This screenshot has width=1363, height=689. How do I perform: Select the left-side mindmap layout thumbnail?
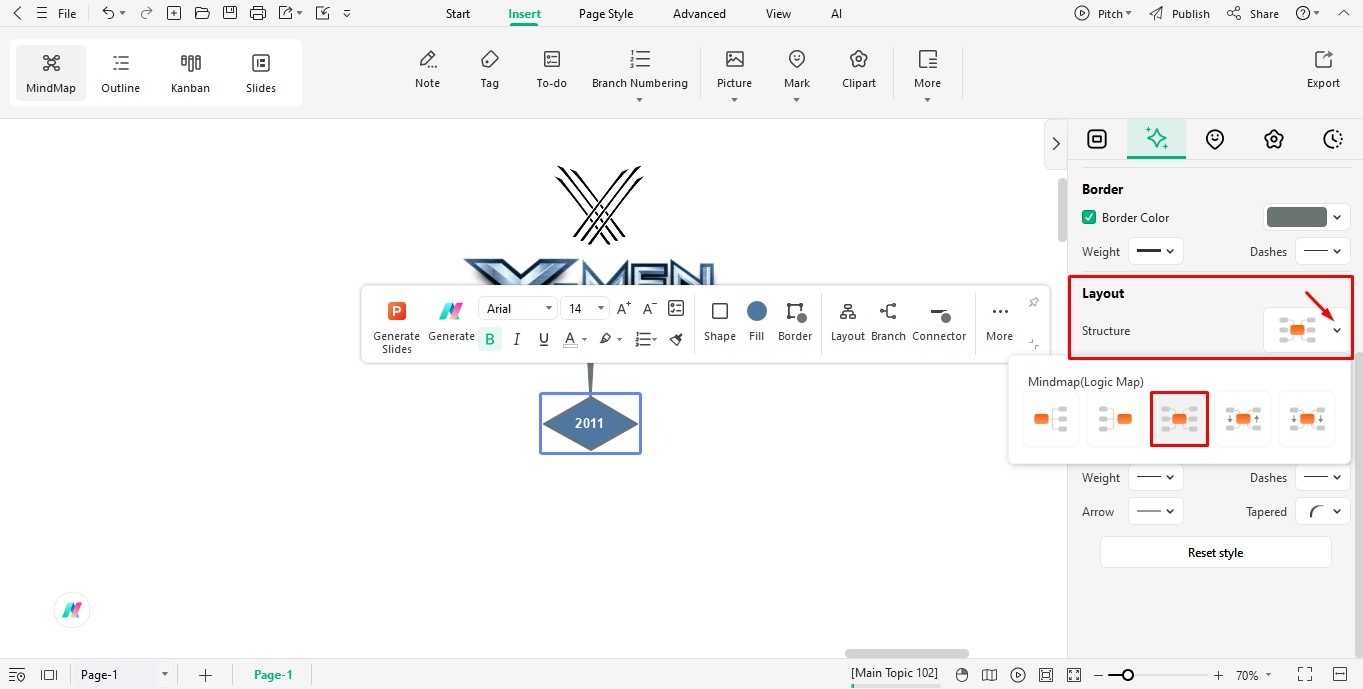[1114, 418]
